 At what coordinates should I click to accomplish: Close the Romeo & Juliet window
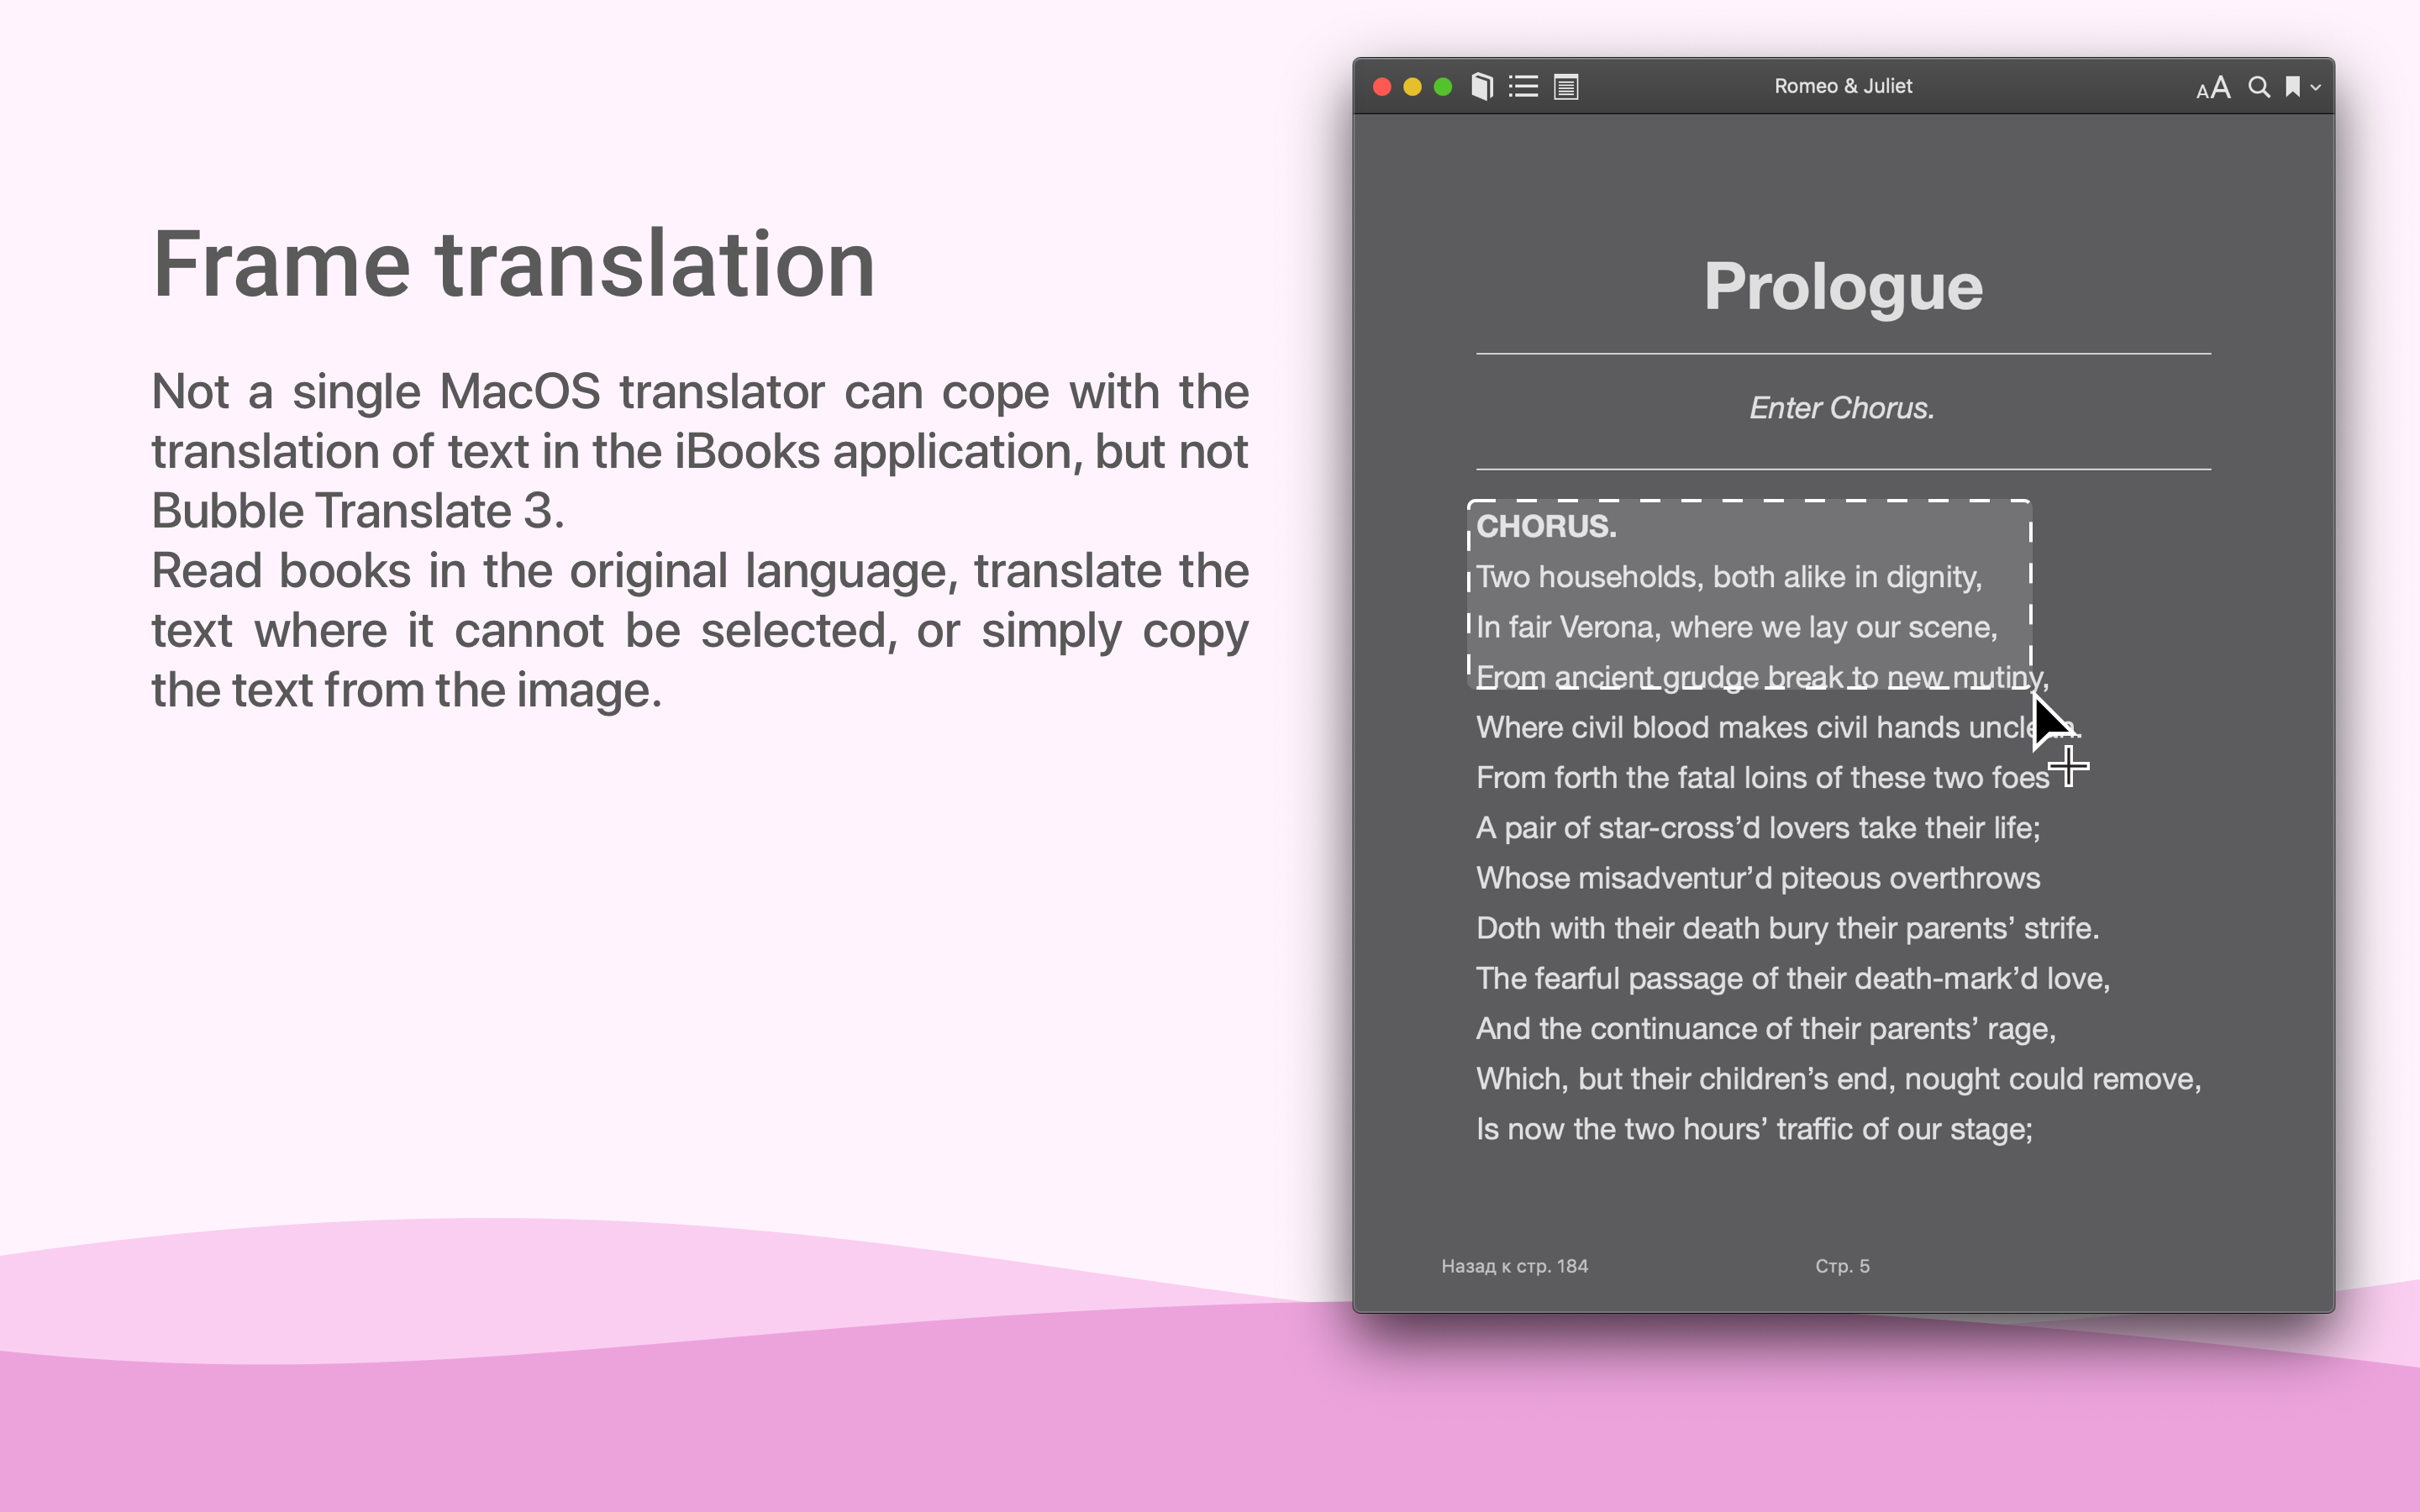pyautogui.click(x=1382, y=87)
